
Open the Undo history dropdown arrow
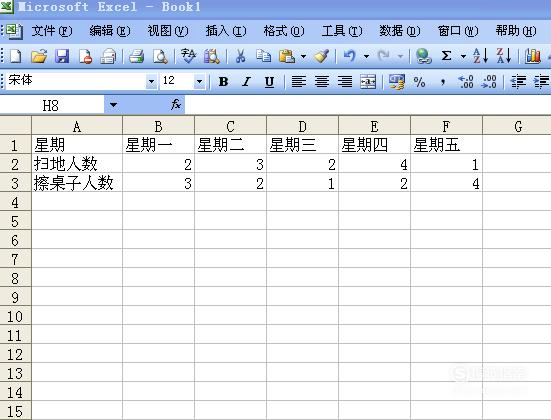point(366,56)
